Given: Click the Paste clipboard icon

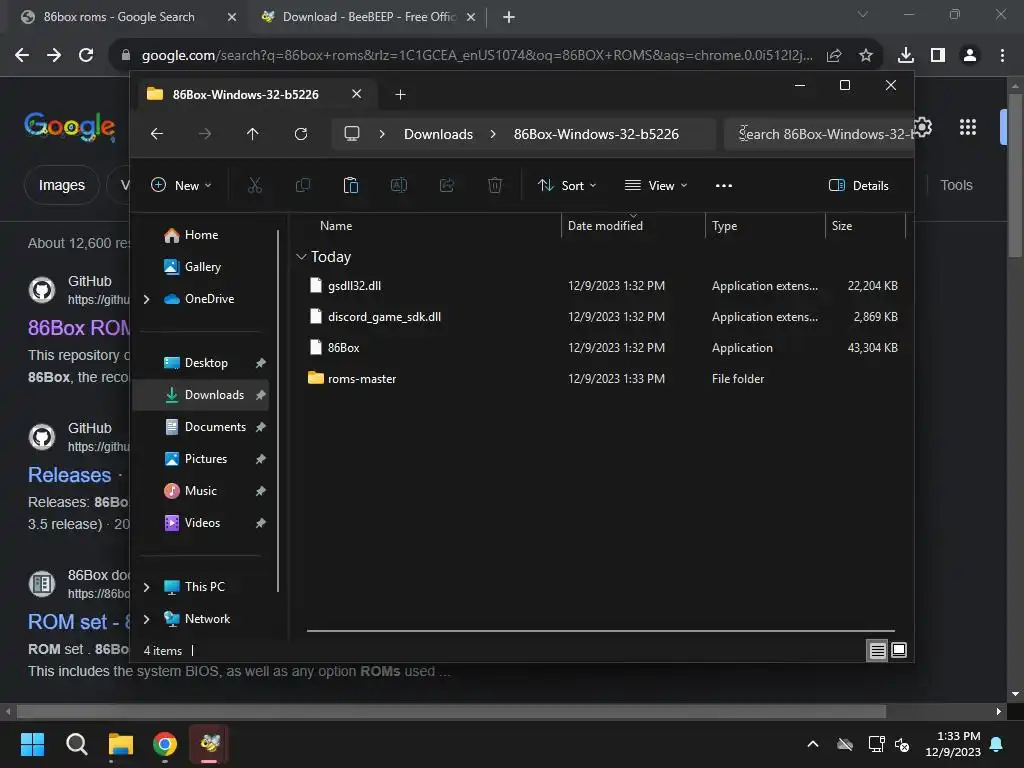Looking at the screenshot, I should pos(351,185).
